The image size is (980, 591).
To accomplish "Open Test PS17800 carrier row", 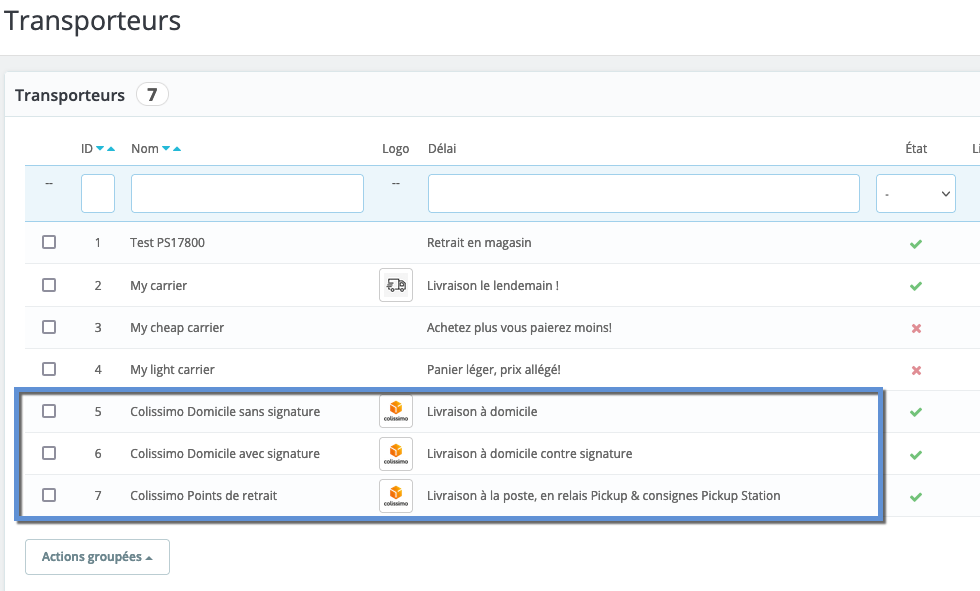I will [168, 242].
